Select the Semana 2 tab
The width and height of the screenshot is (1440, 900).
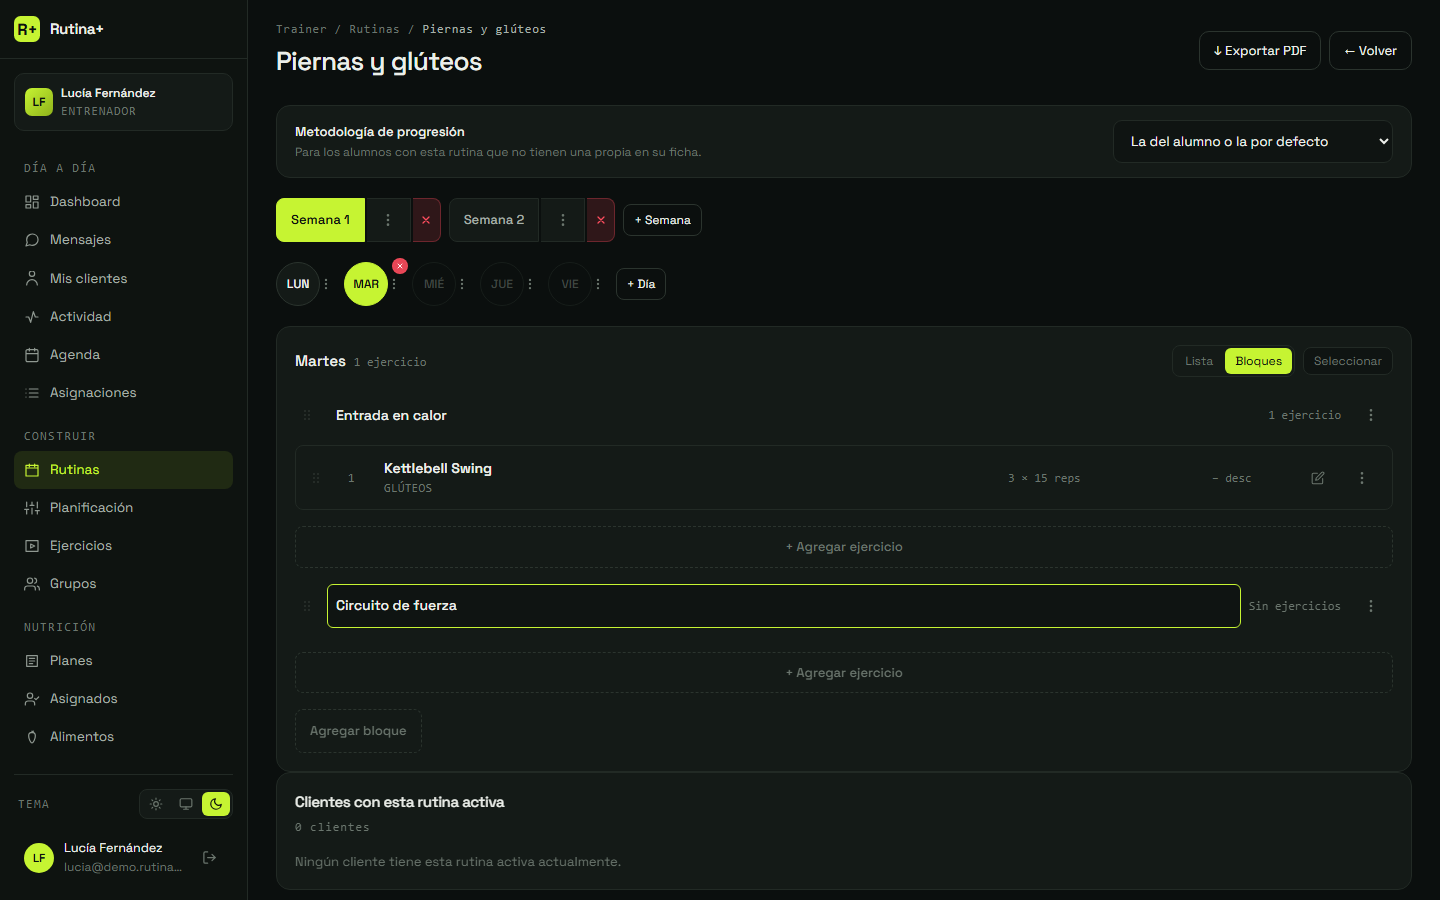pos(494,220)
